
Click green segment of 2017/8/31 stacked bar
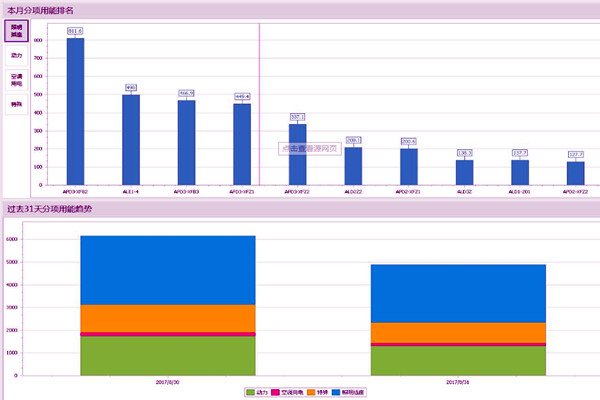[458, 360]
